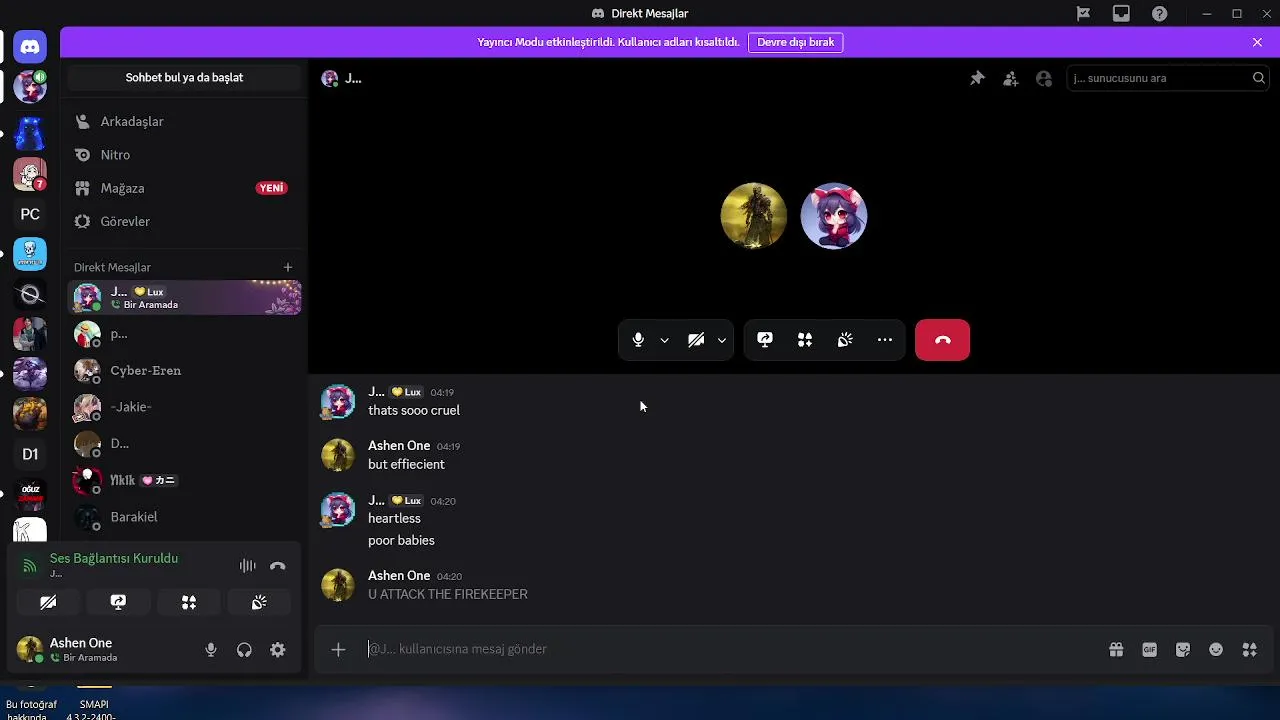This screenshot has width=1280, height=720.
Task: Open the DM with Barakiel
Action: coord(184,517)
